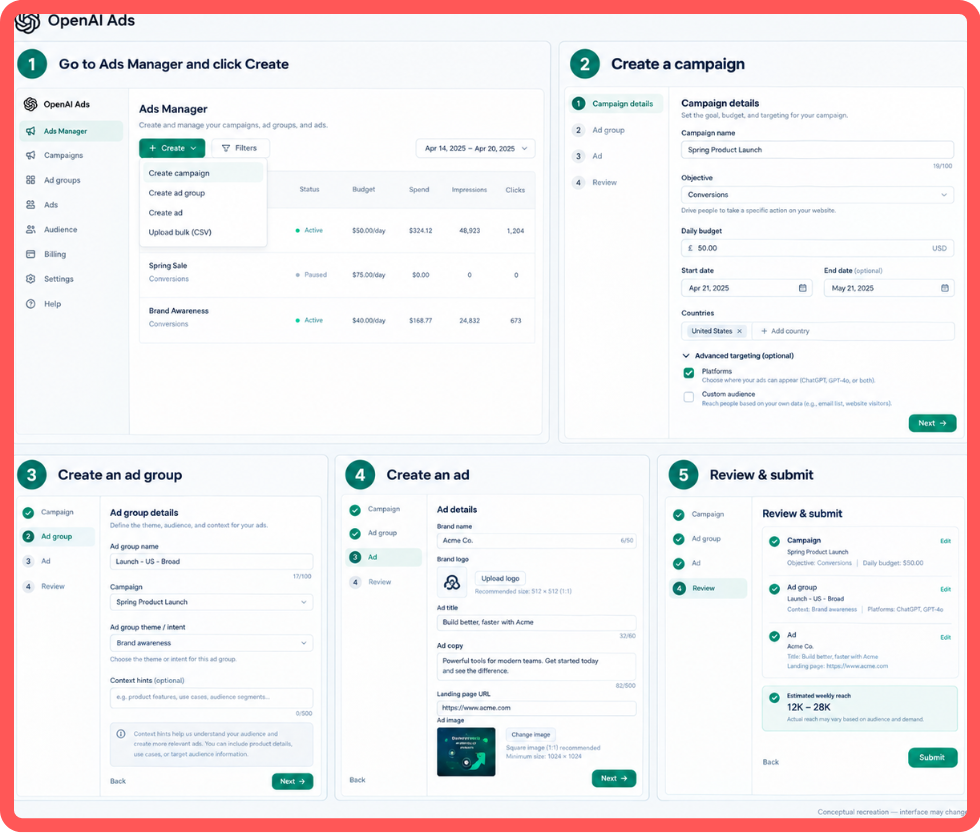
Task: Click the Change image button
Action: pos(531,735)
